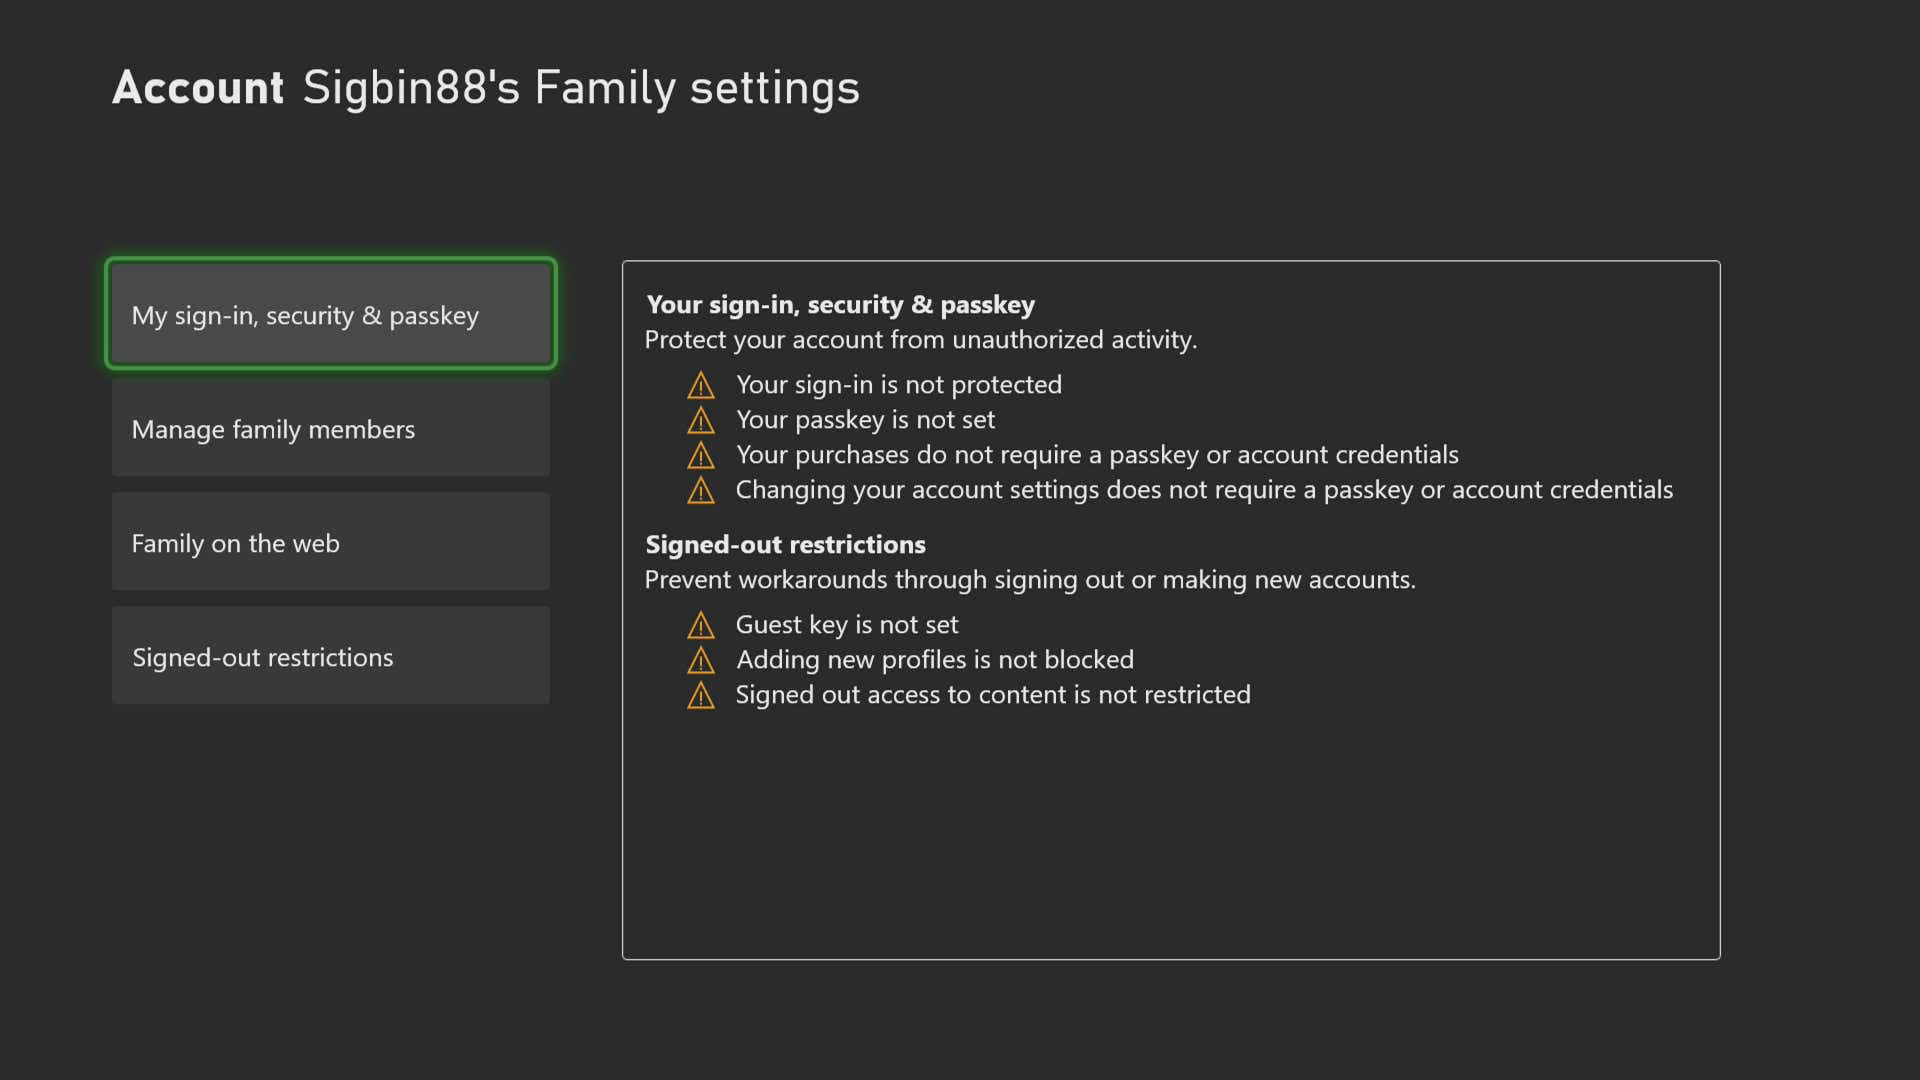
Task: Open My sign-in, security & passkey settings
Action: tap(330, 314)
